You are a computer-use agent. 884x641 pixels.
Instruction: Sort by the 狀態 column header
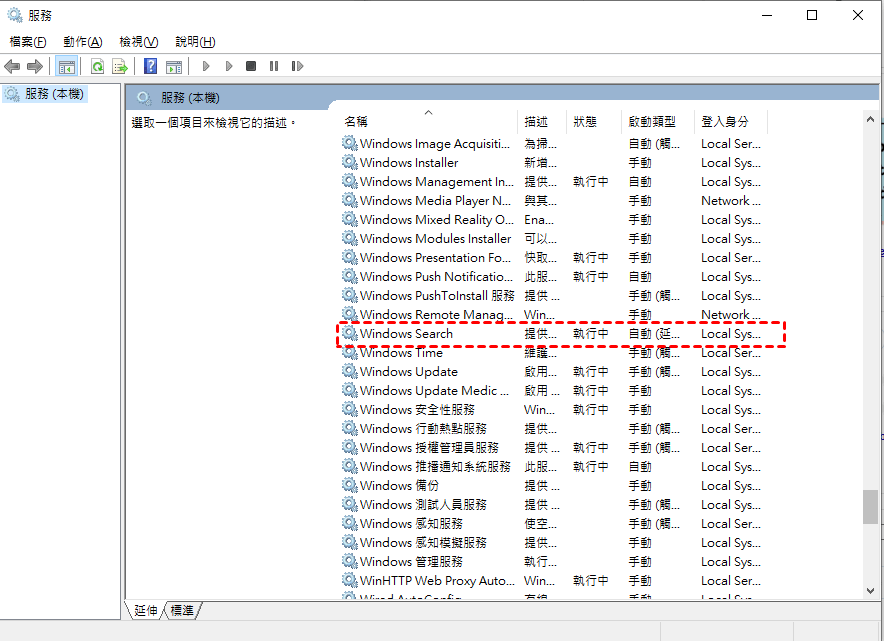(x=594, y=121)
